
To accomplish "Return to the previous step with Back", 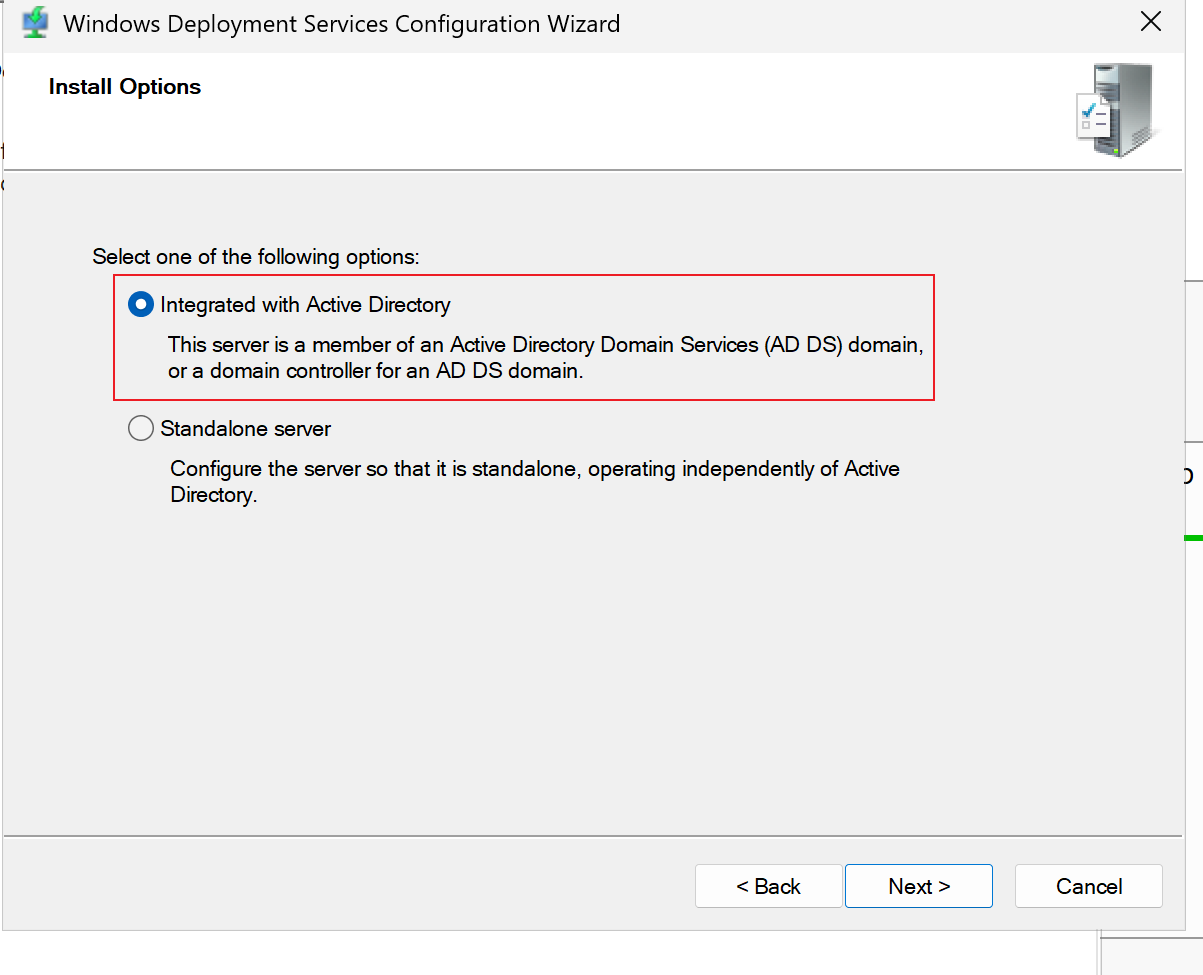I will click(768, 886).
